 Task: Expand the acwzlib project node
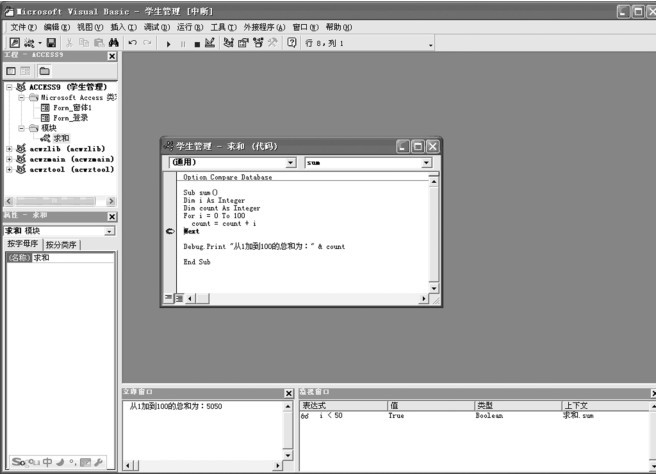pos(9,149)
